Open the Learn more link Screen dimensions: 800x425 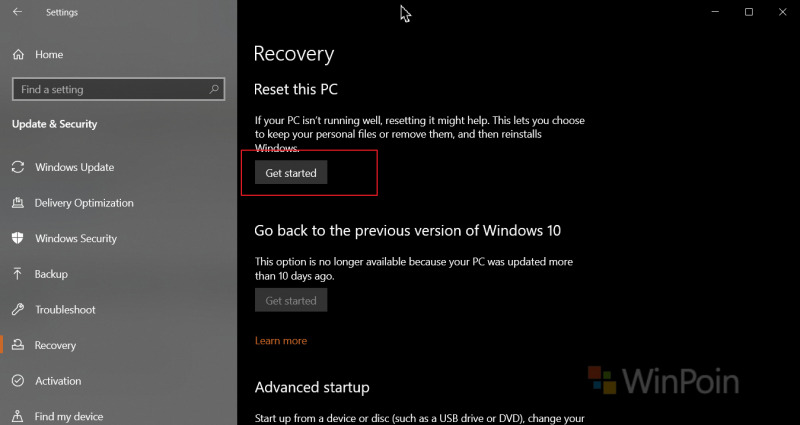coord(281,341)
